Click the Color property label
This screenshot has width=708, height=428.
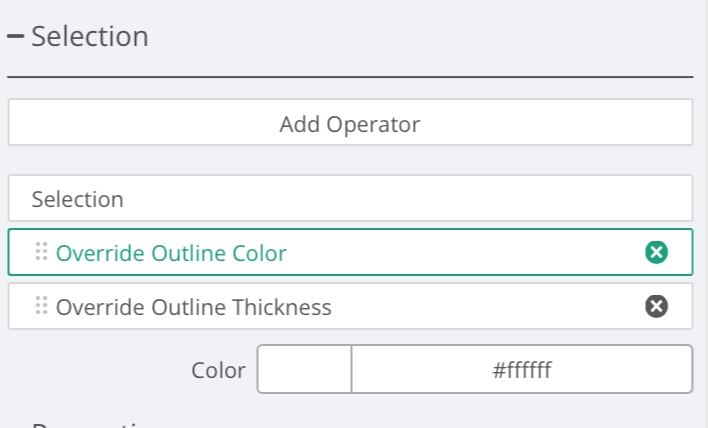(x=218, y=371)
